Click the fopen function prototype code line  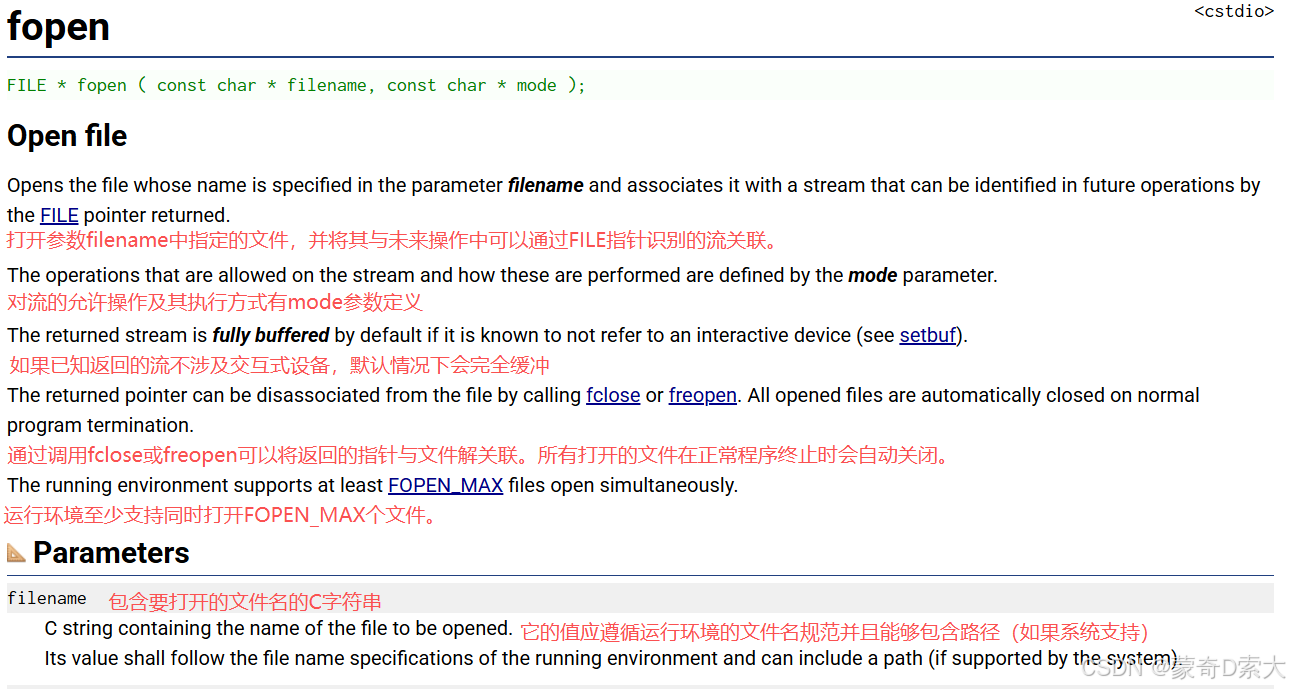click(x=296, y=85)
